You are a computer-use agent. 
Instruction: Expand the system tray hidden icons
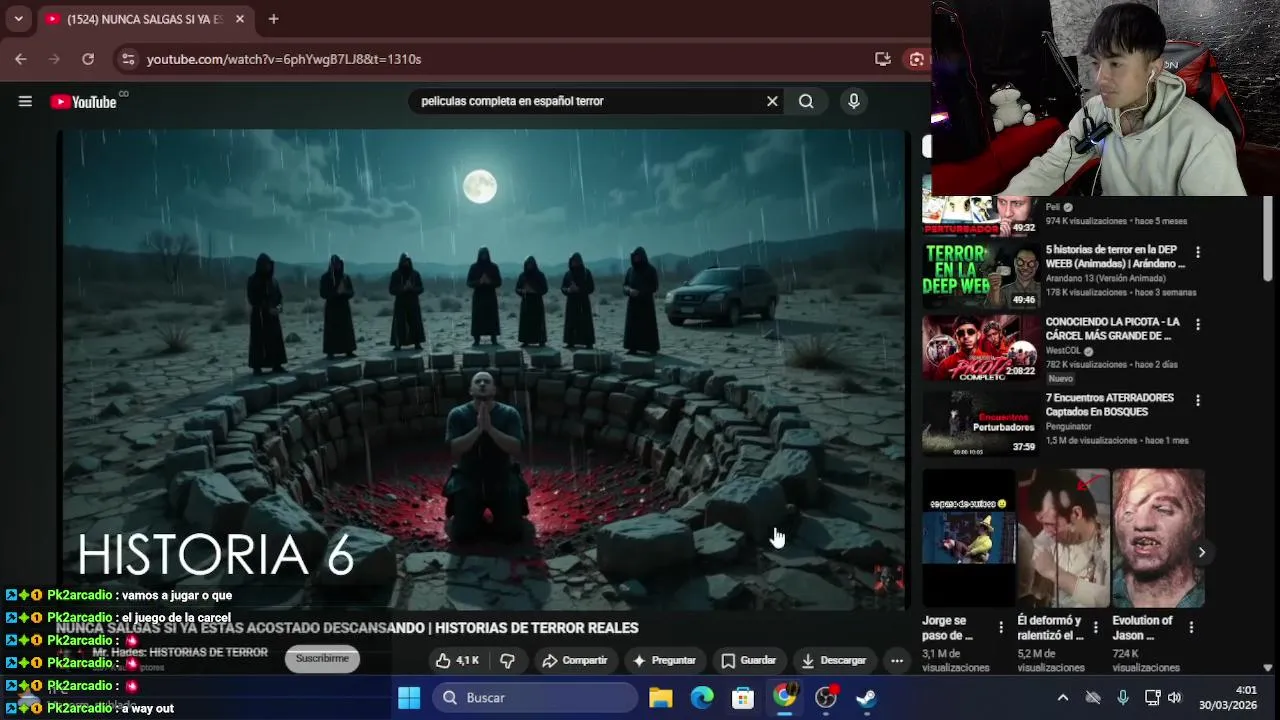(1063, 698)
